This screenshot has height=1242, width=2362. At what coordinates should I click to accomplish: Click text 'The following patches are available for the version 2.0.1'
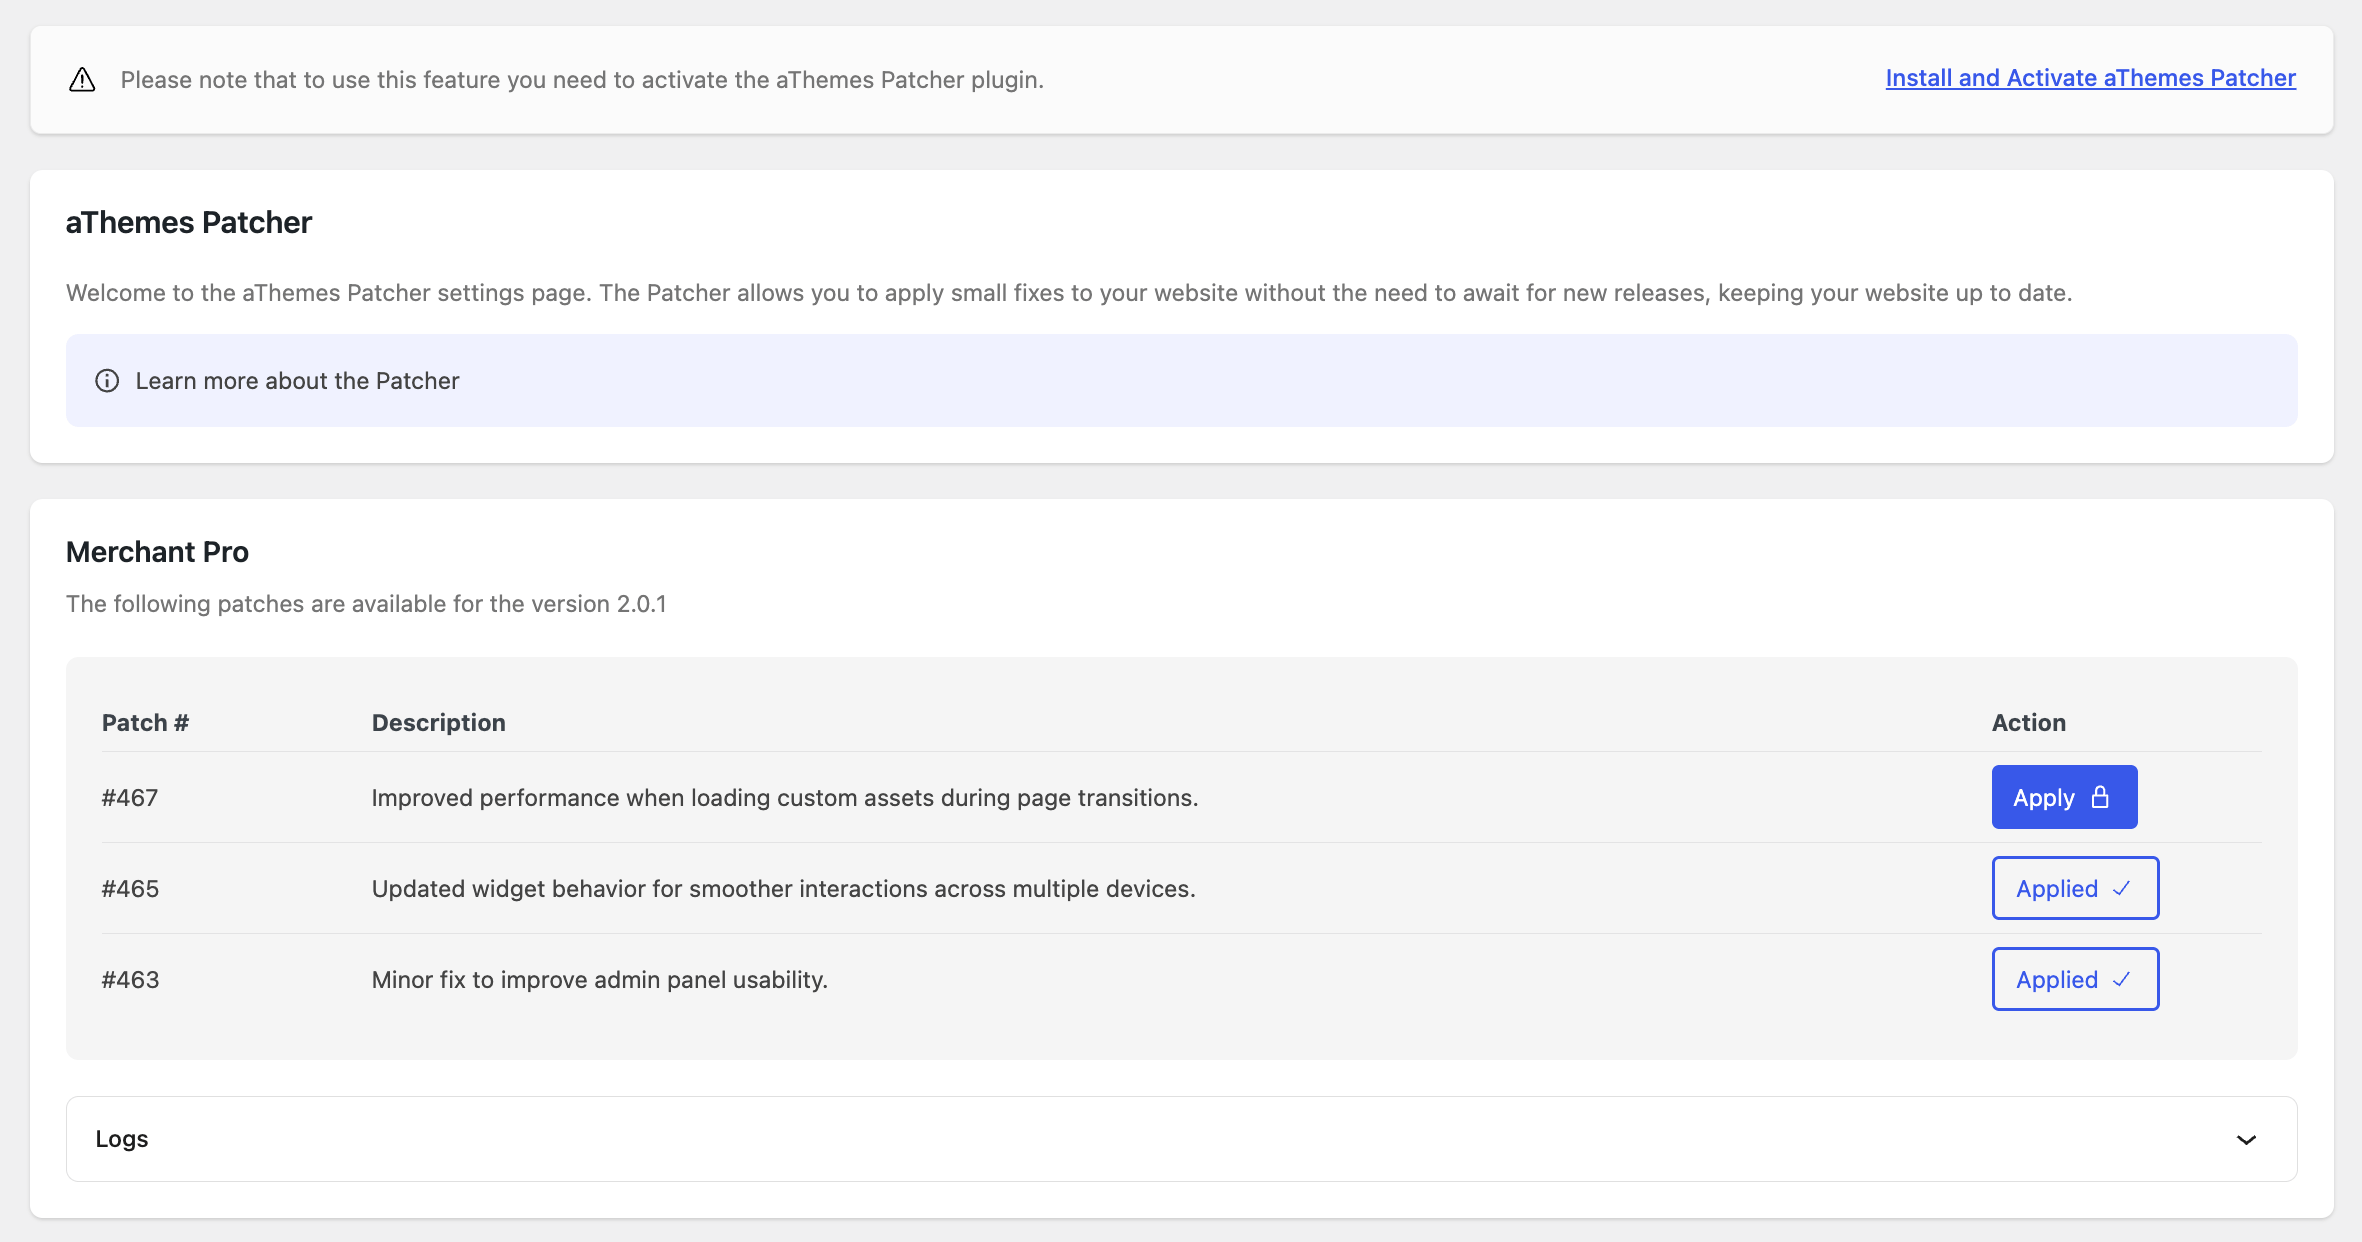pyautogui.click(x=366, y=604)
